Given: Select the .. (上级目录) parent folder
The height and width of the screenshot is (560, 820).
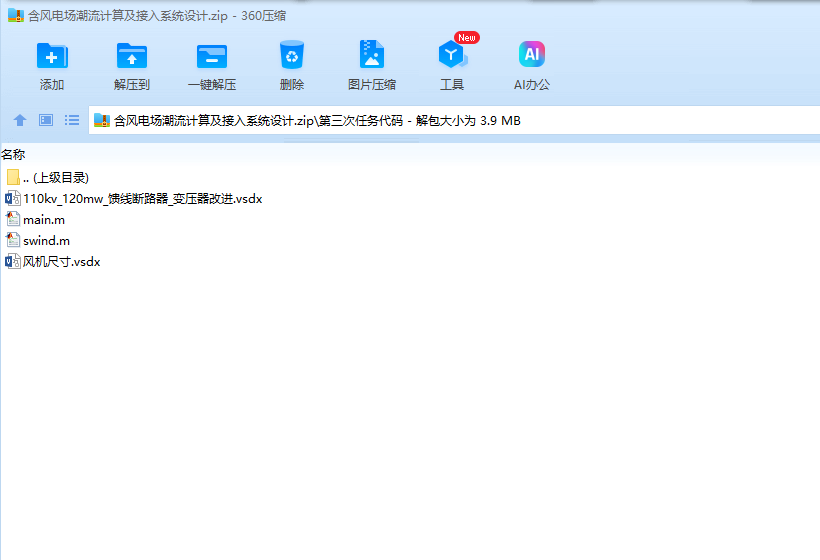Looking at the screenshot, I should (48, 178).
